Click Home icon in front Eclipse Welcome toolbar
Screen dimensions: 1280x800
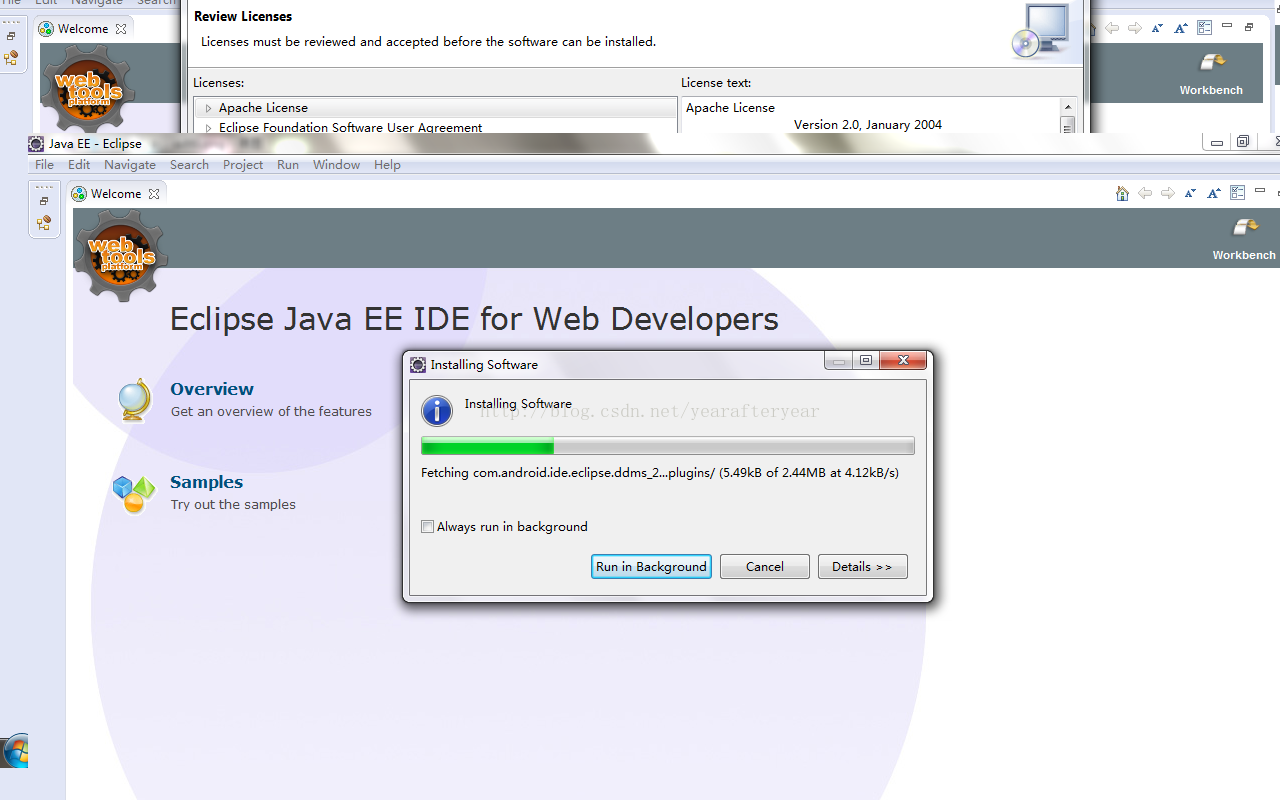(x=1122, y=193)
